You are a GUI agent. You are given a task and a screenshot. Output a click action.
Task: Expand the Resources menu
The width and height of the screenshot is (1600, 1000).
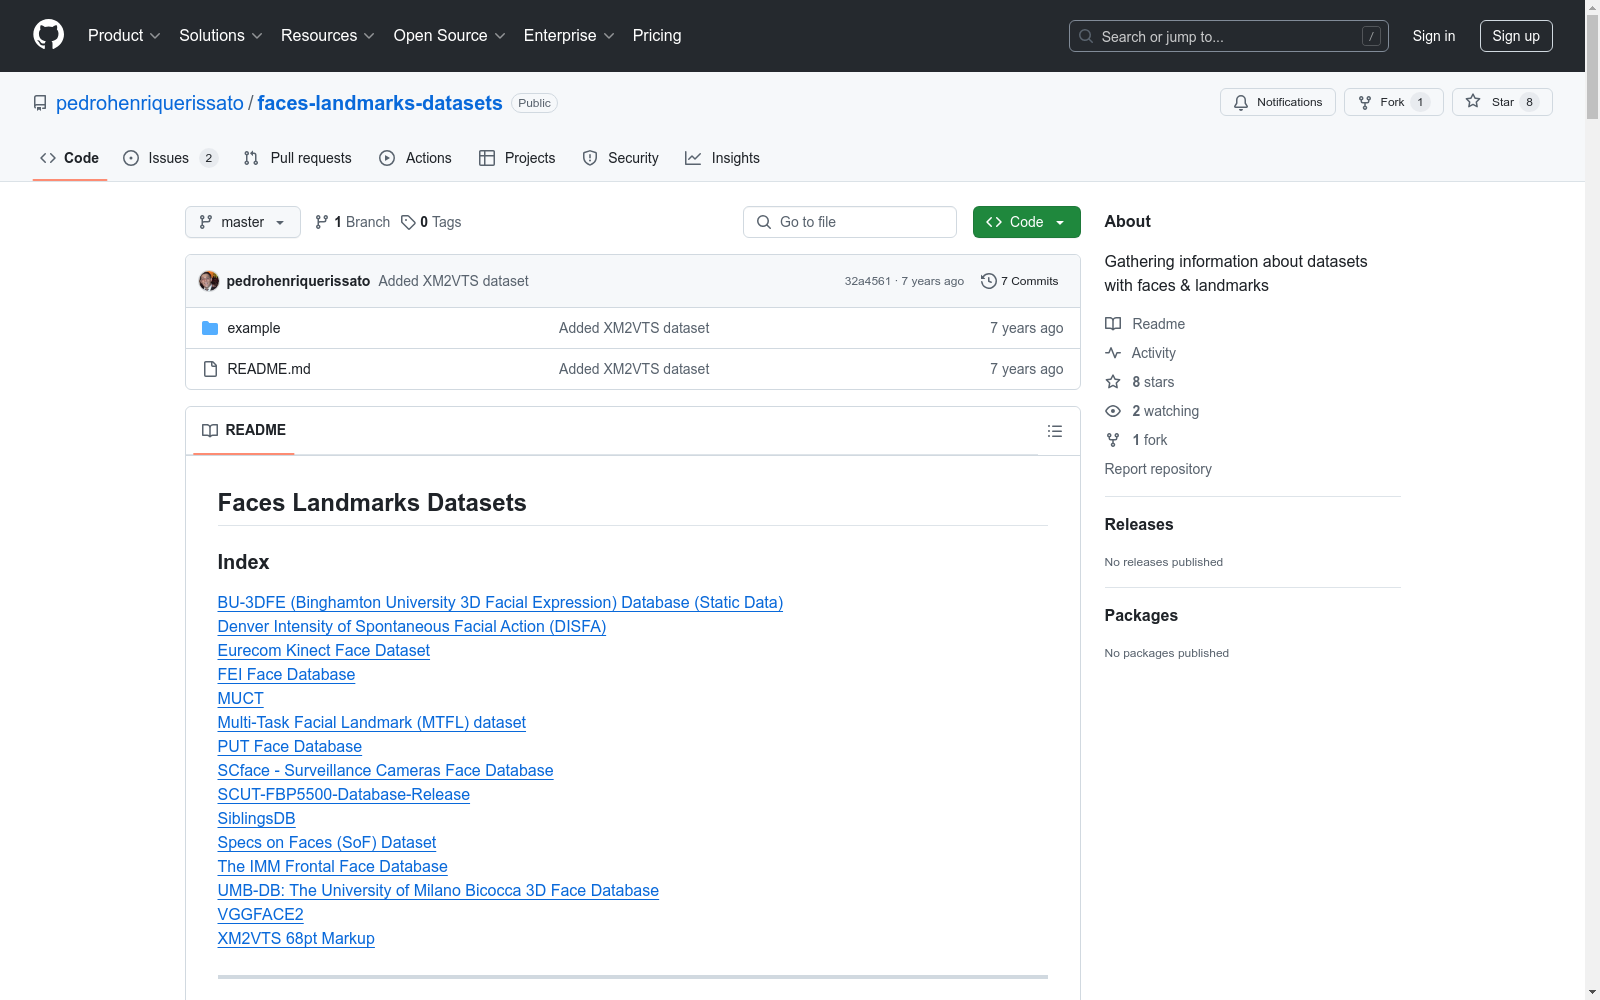click(x=328, y=36)
